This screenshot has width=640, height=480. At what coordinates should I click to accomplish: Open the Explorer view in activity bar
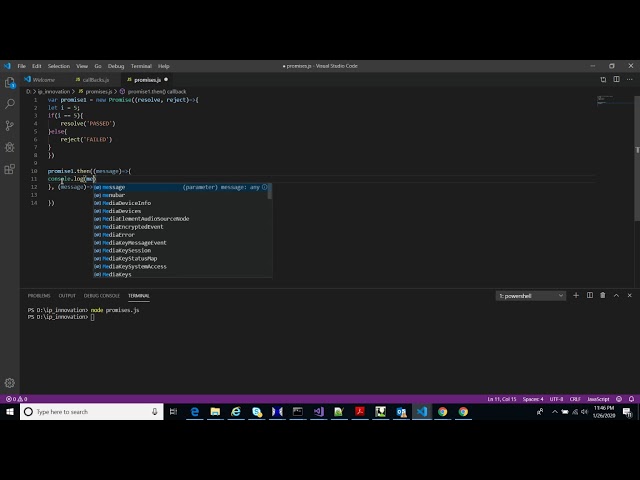click(10, 83)
